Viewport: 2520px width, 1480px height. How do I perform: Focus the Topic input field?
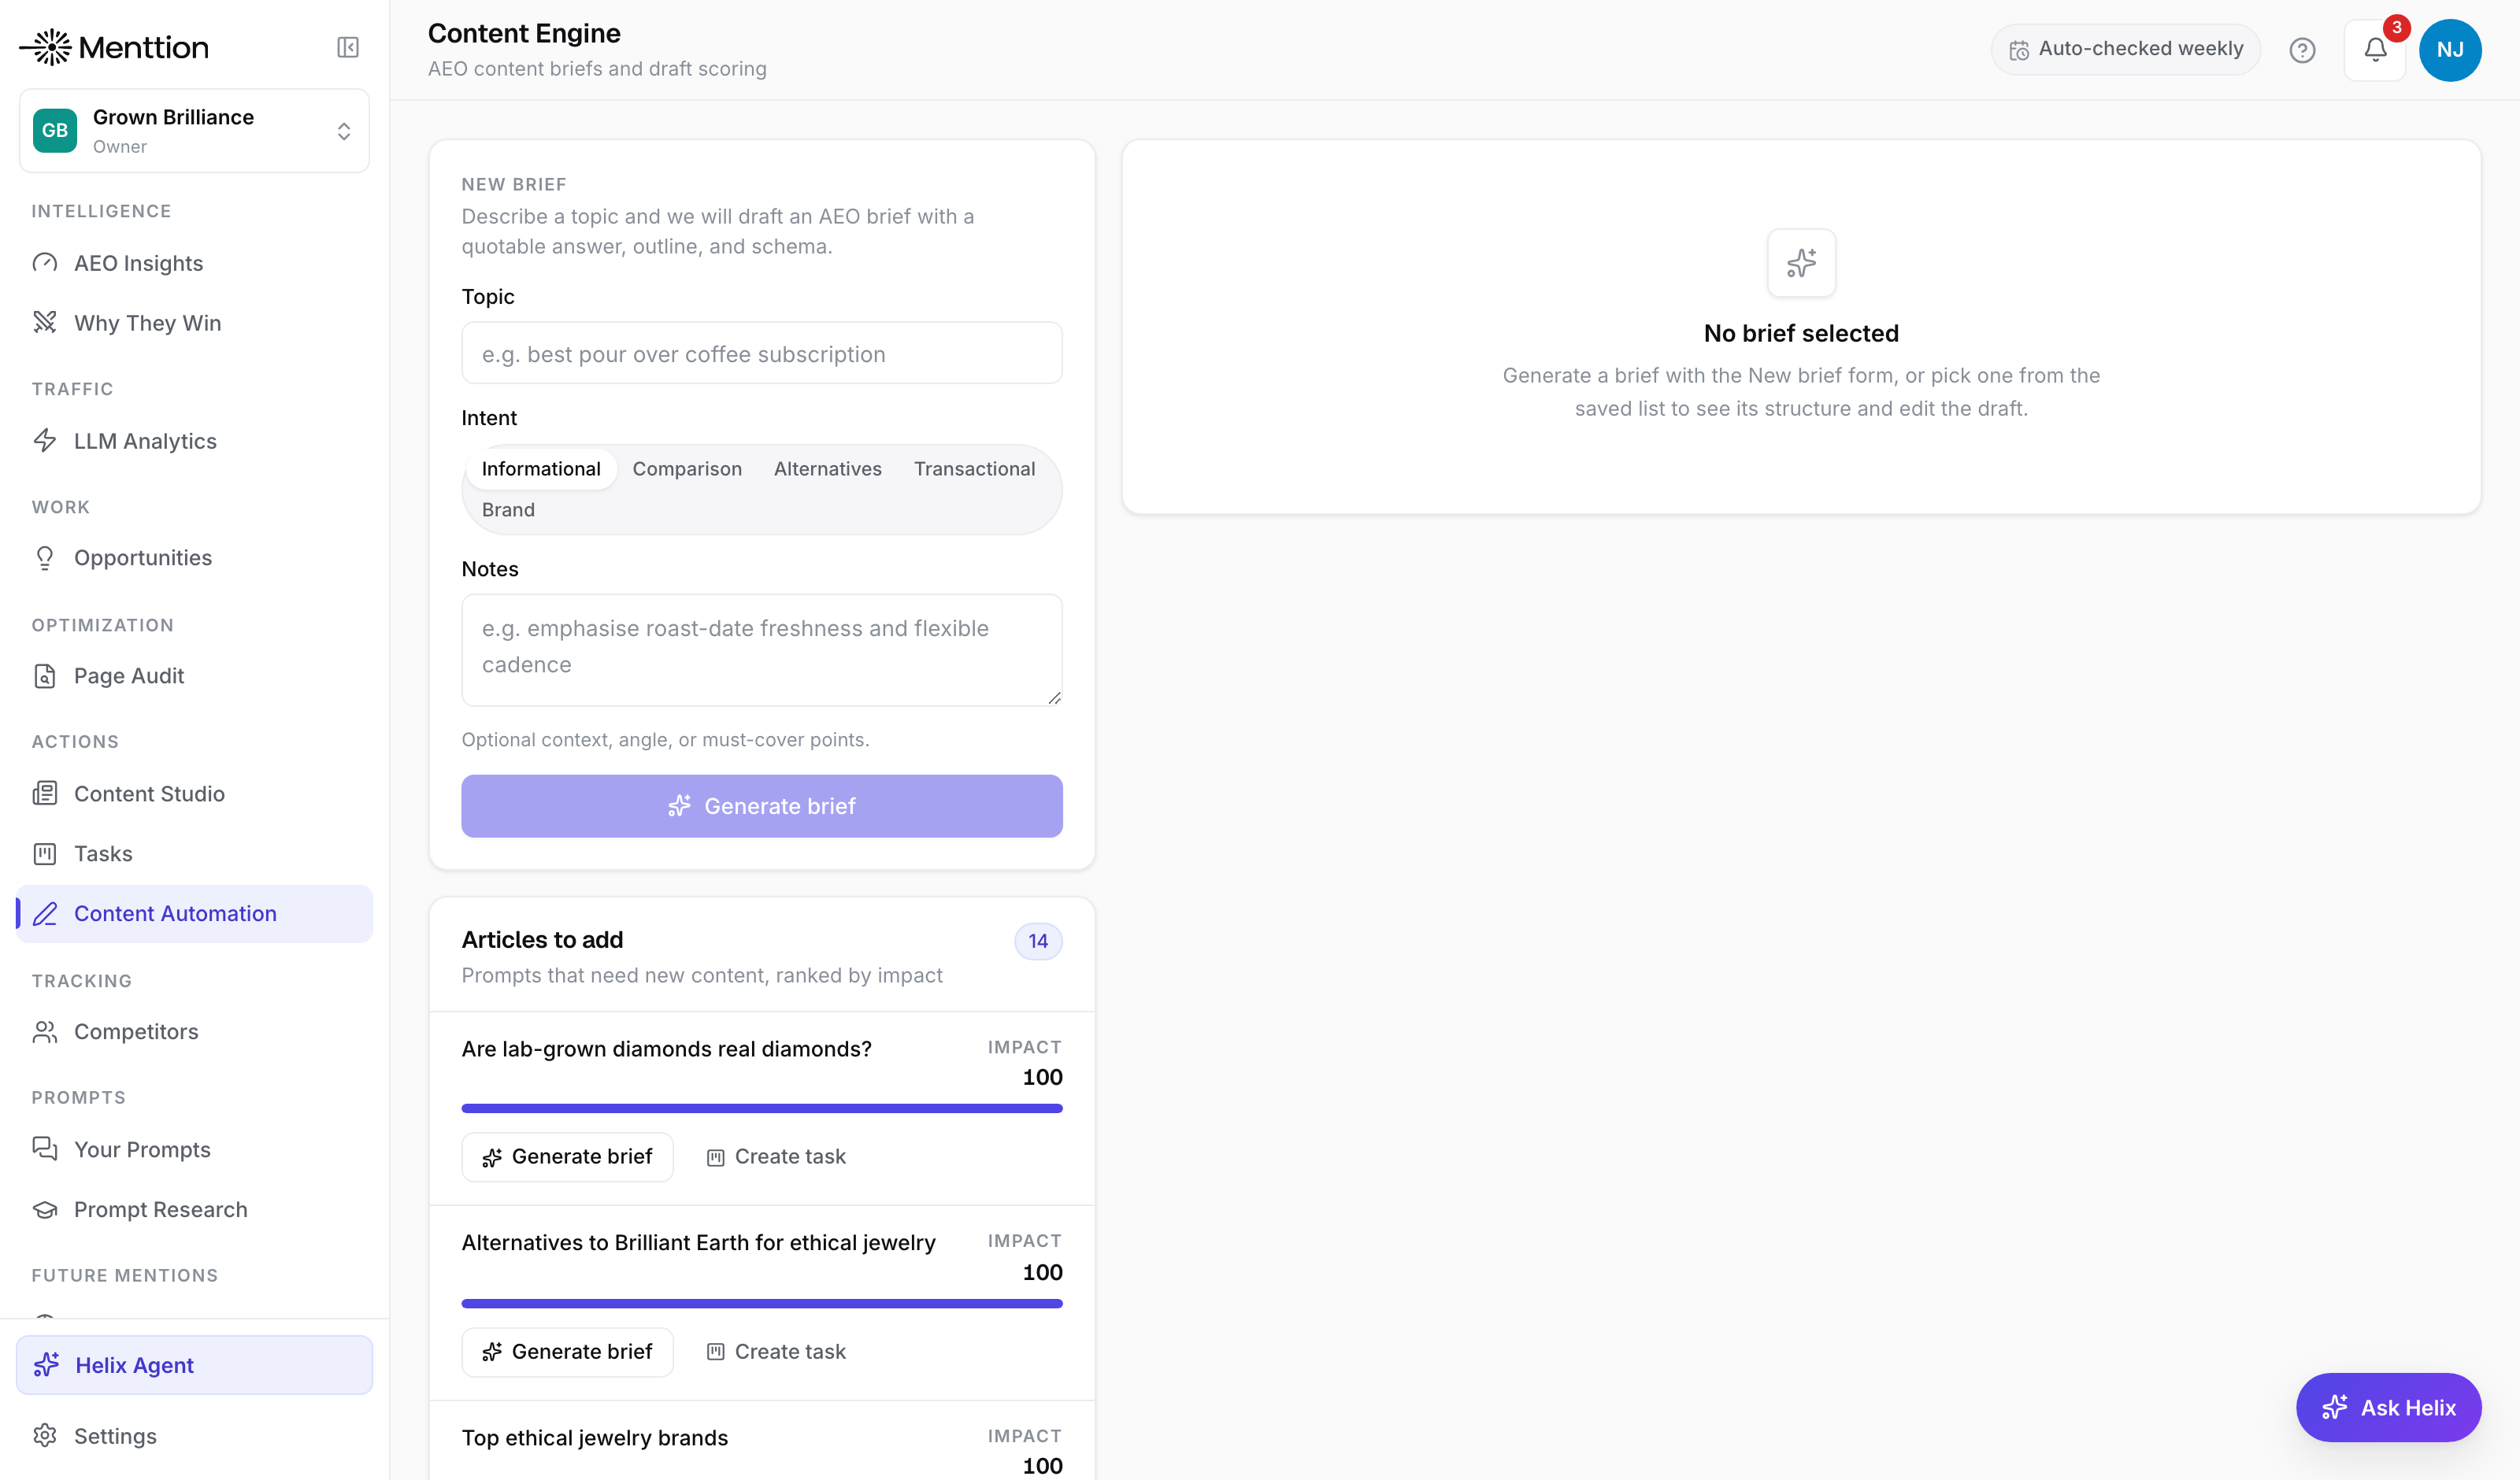tap(762, 353)
